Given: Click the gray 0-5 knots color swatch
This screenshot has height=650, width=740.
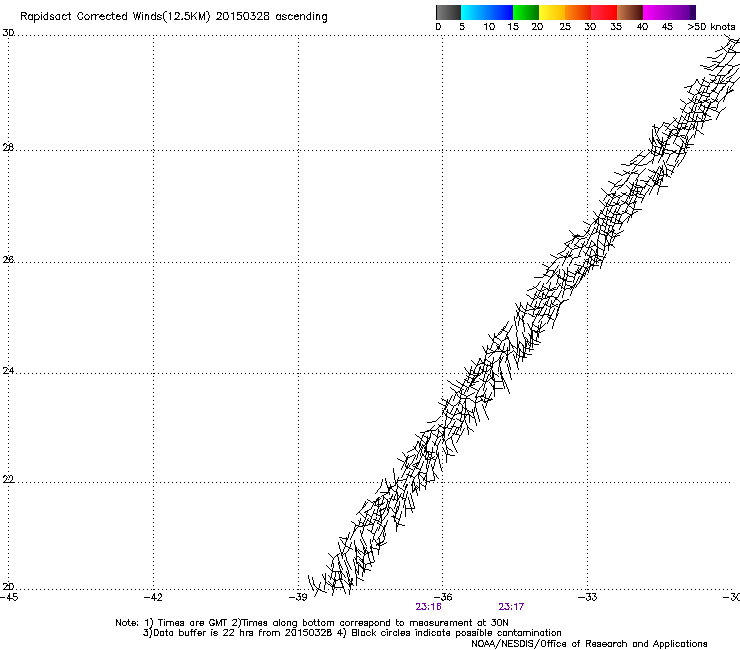Looking at the screenshot, I should 448,12.
